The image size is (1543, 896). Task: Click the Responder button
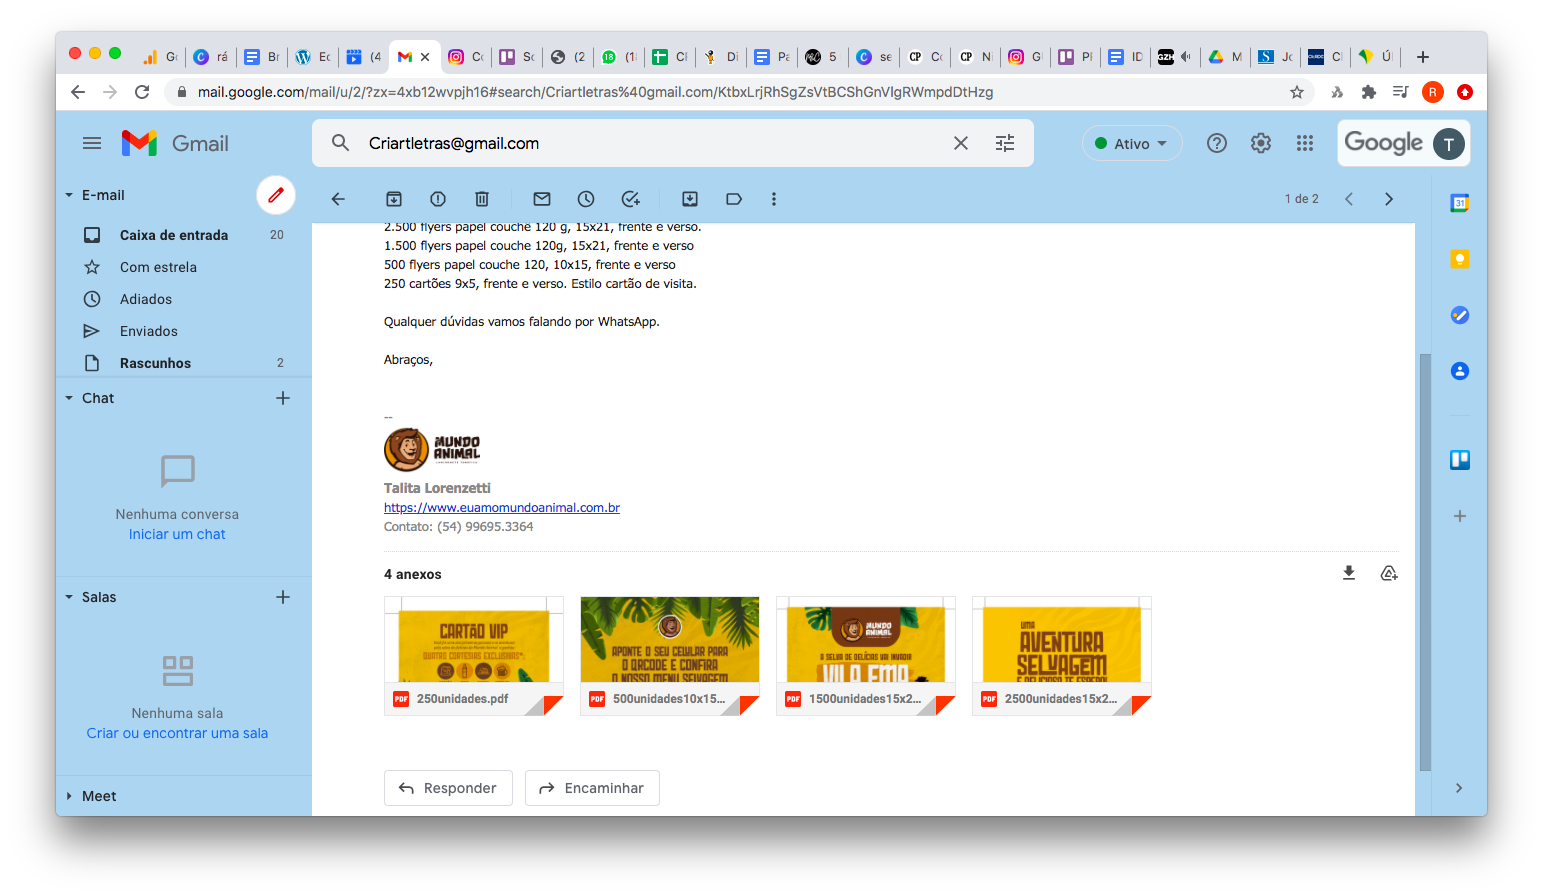coord(448,788)
